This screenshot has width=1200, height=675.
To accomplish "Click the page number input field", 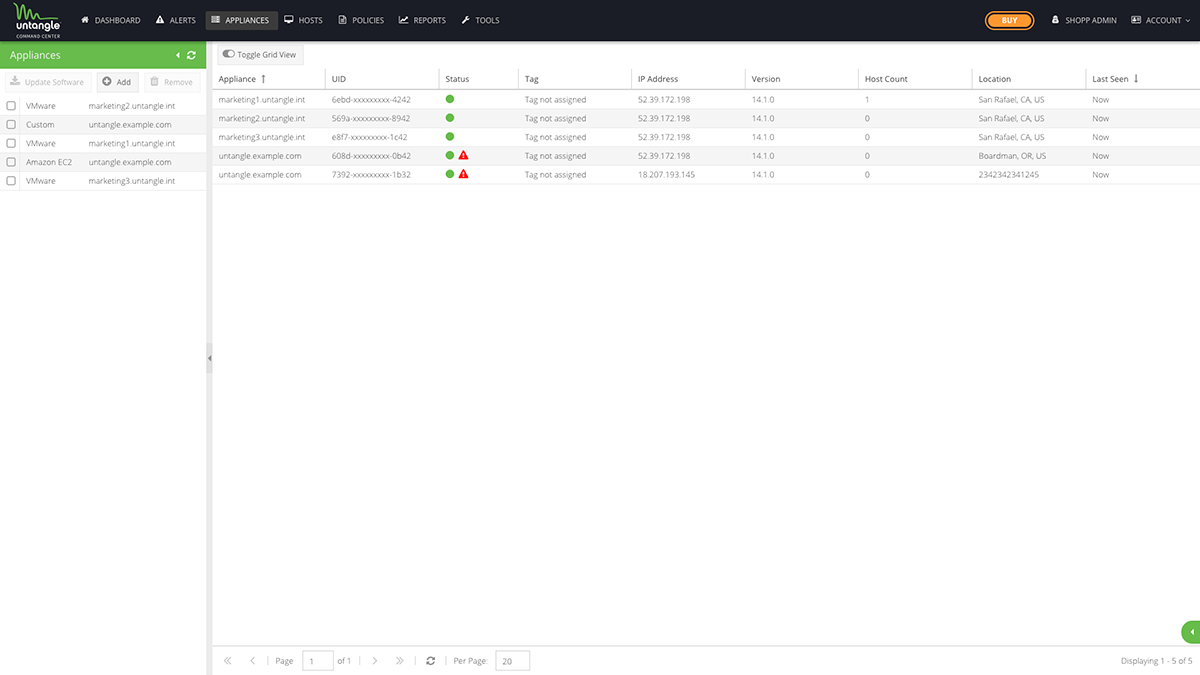I will pos(317,661).
